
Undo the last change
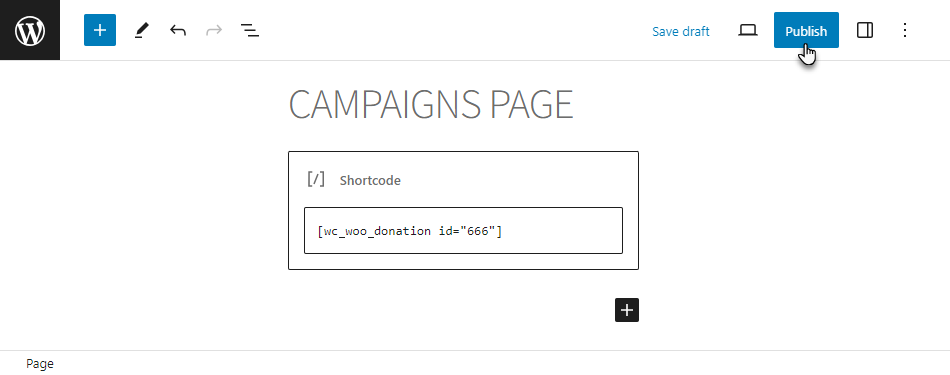pos(178,30)
